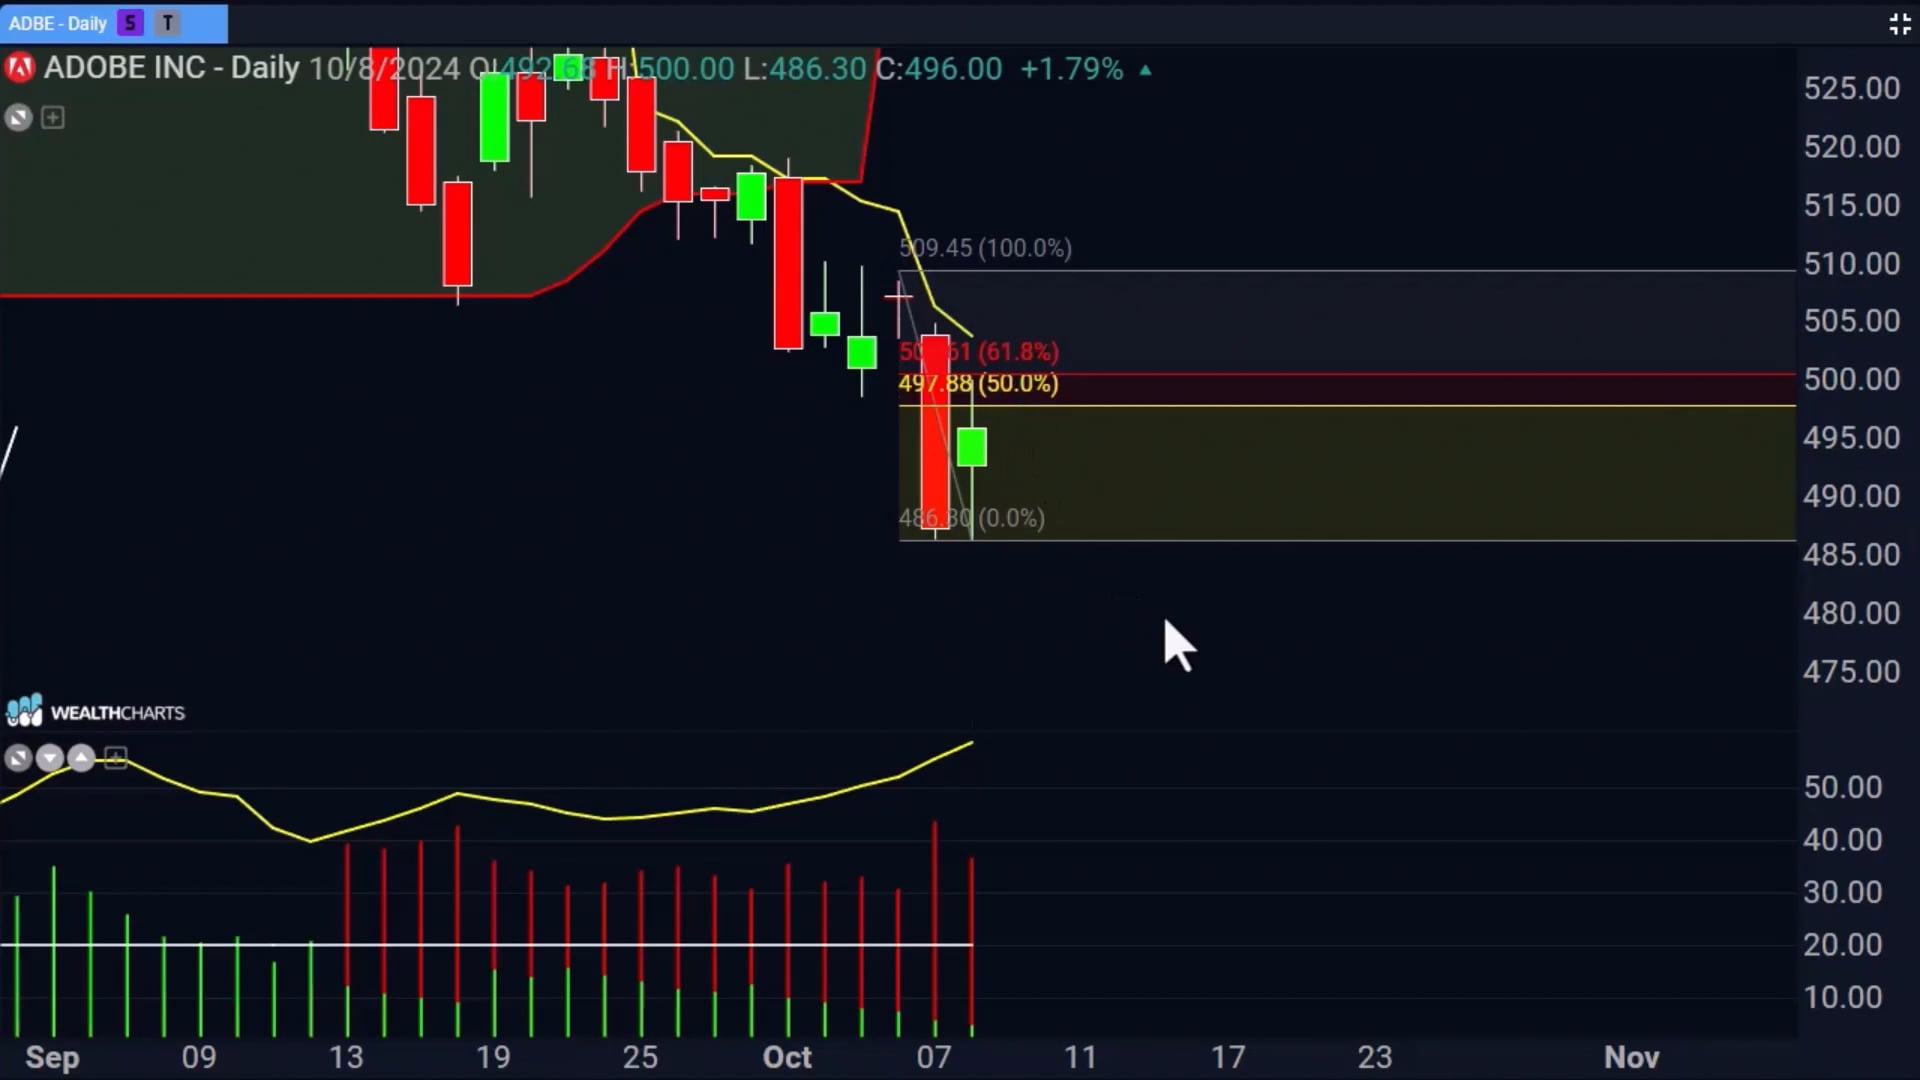
Task: Maximize the price panel with the diagonal-arrow icon
Action: (x=18, y=118)
